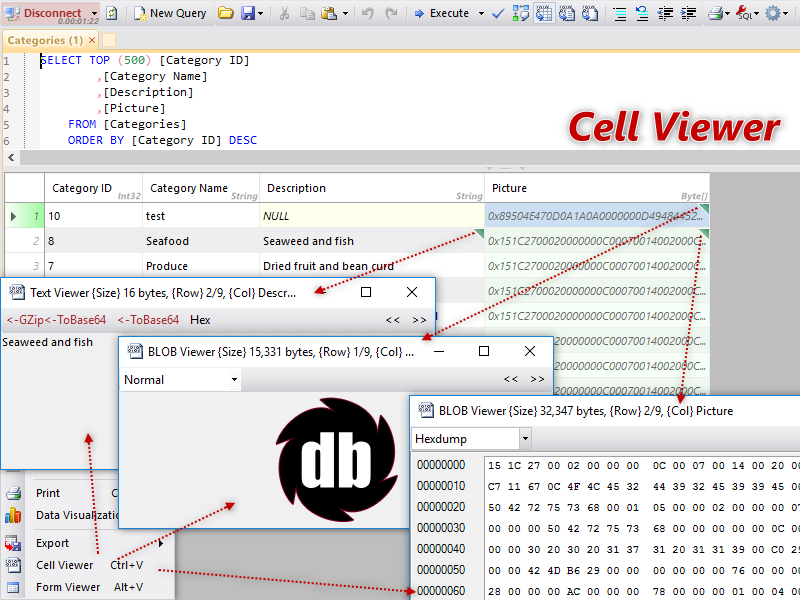Click the NULL description cell

(x=372, y=216)
